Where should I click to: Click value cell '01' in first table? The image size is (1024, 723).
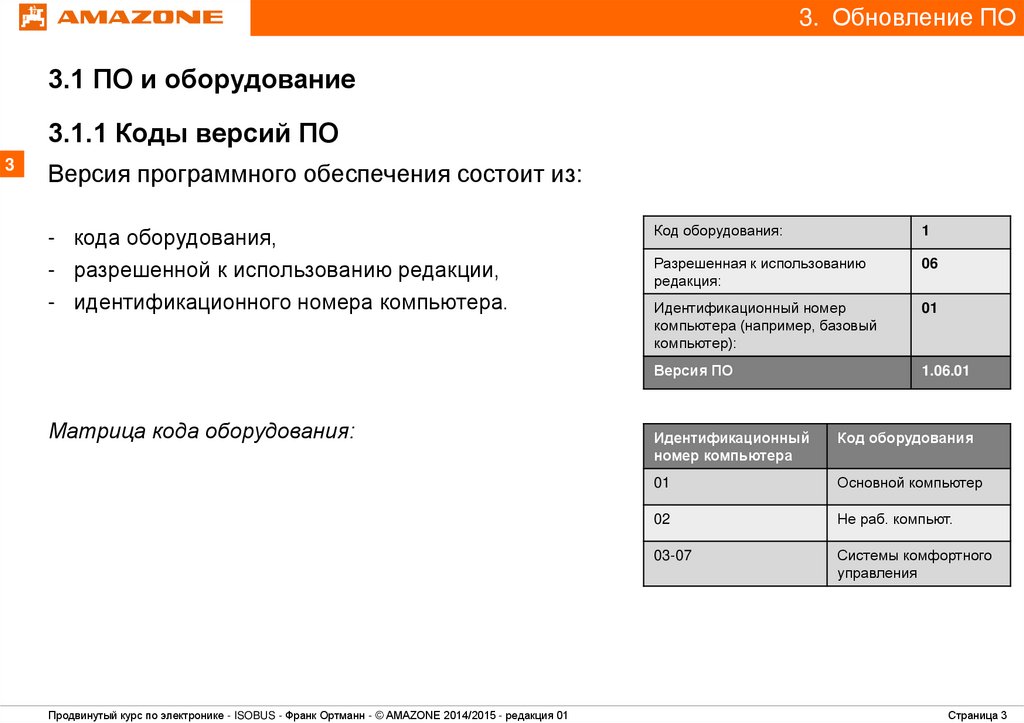click(961, 325)
